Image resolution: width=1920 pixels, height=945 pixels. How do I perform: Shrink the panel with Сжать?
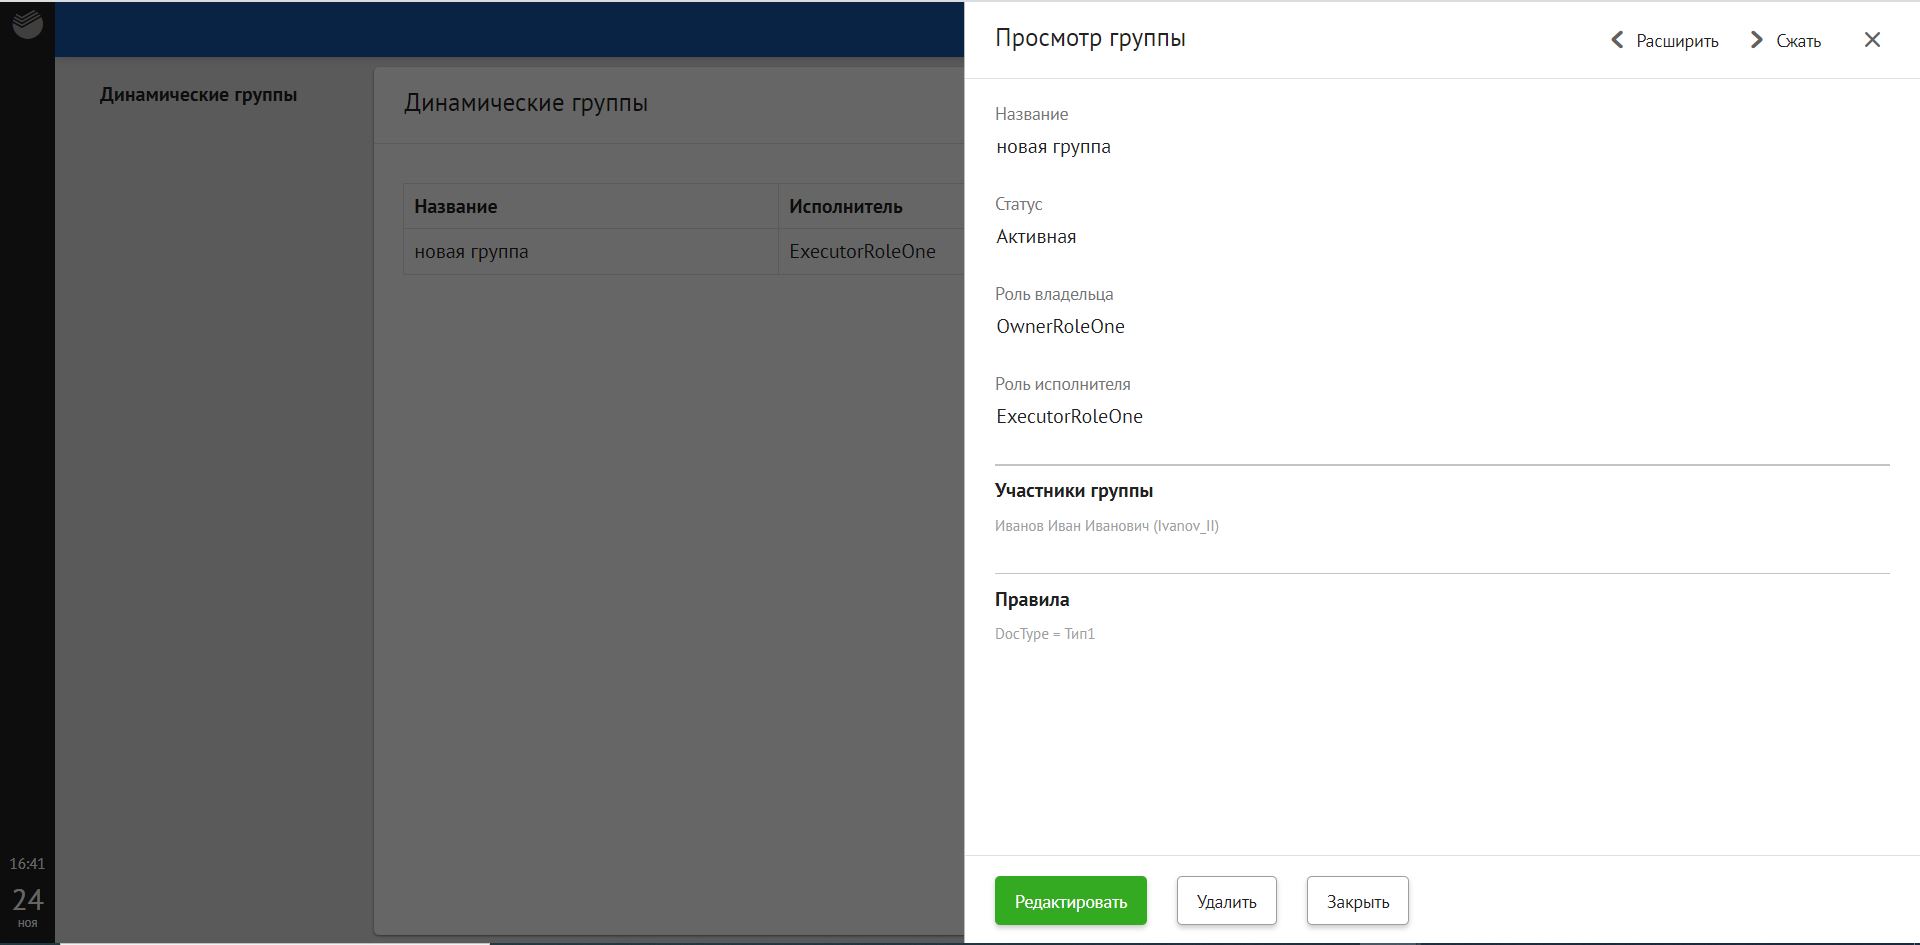pyautogui.click(x=1786, y=41)
